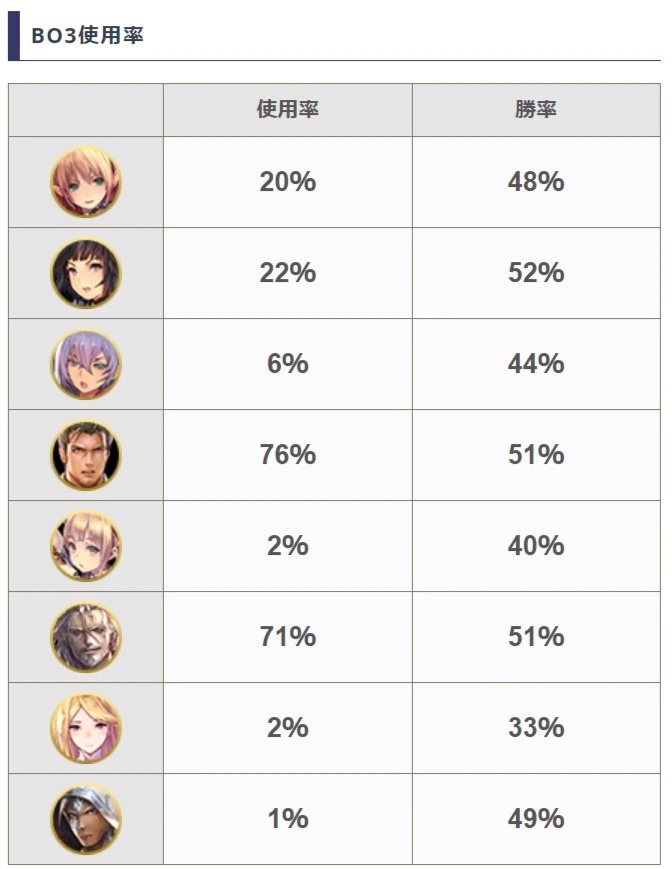Select the 22% usage rate cell
Viewport: 672px width, 869px height.
click(x=288, y=273)
